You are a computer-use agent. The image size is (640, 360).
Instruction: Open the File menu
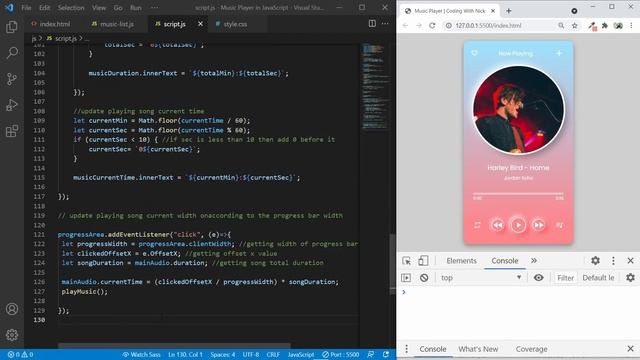(x=26, y=8)
